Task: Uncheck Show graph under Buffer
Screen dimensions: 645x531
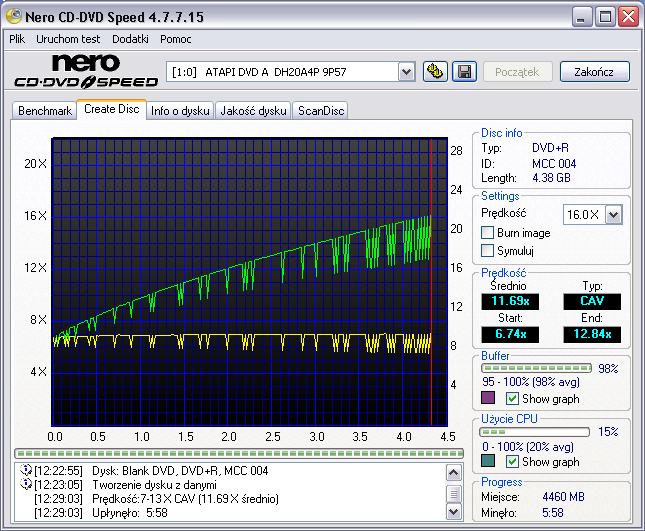Action: [512, 398]
